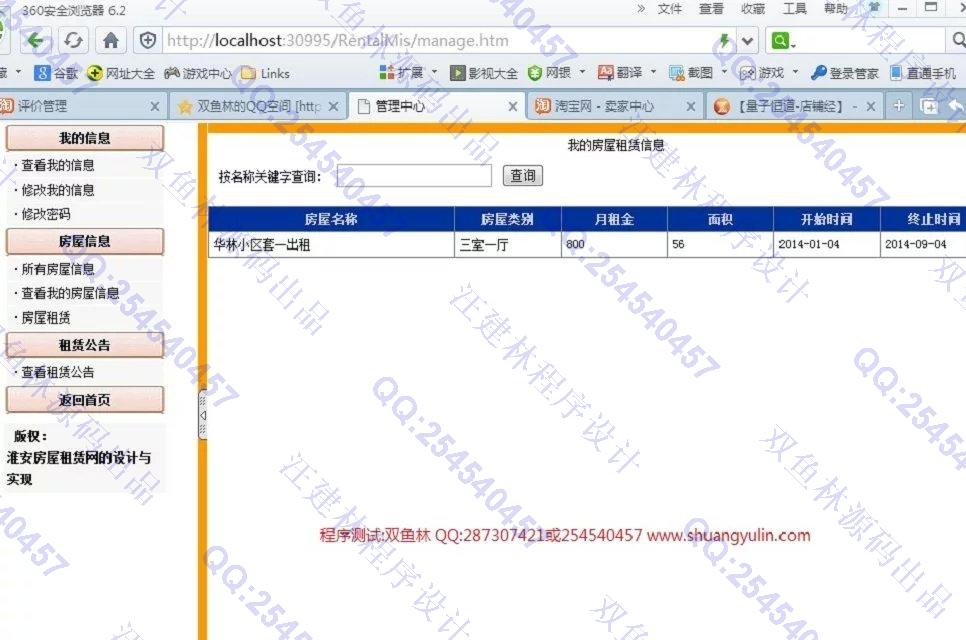The image size is (966, 640).
Task: Open the 谷歌 bookmark
Action: [x=57, y=73]
